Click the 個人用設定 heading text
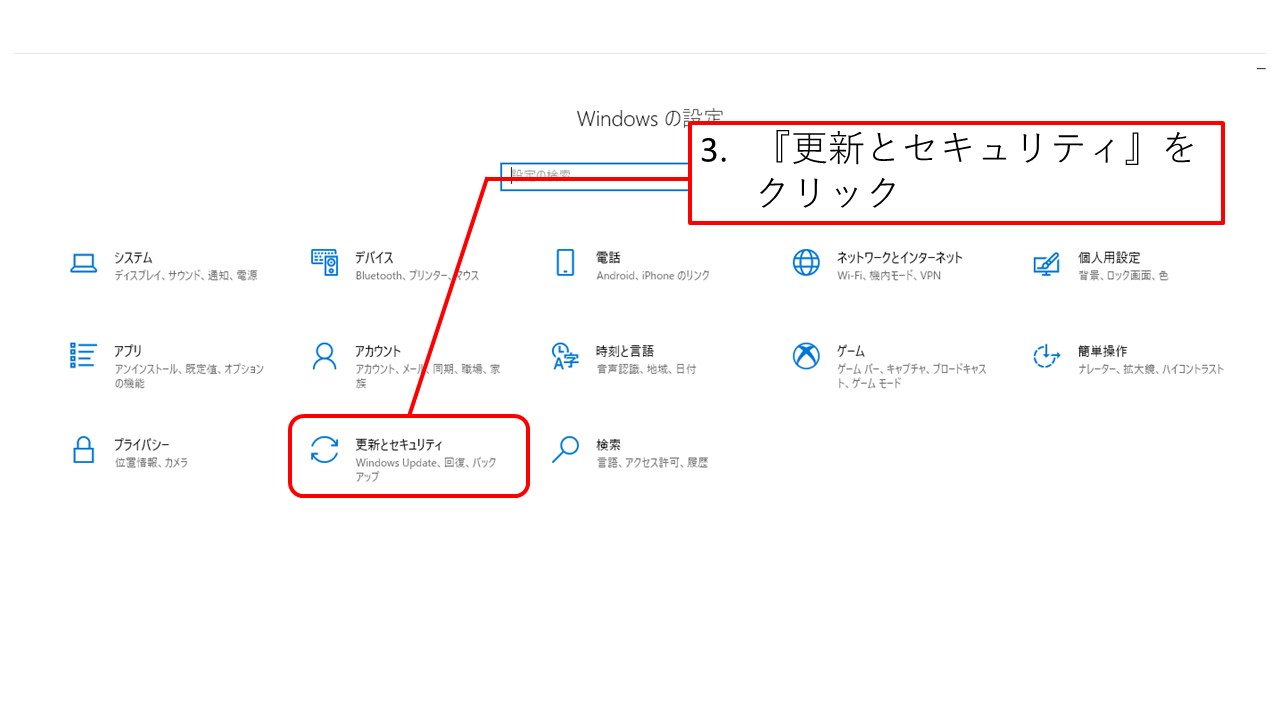1280x720 pixels. [x=1108, y=257]
